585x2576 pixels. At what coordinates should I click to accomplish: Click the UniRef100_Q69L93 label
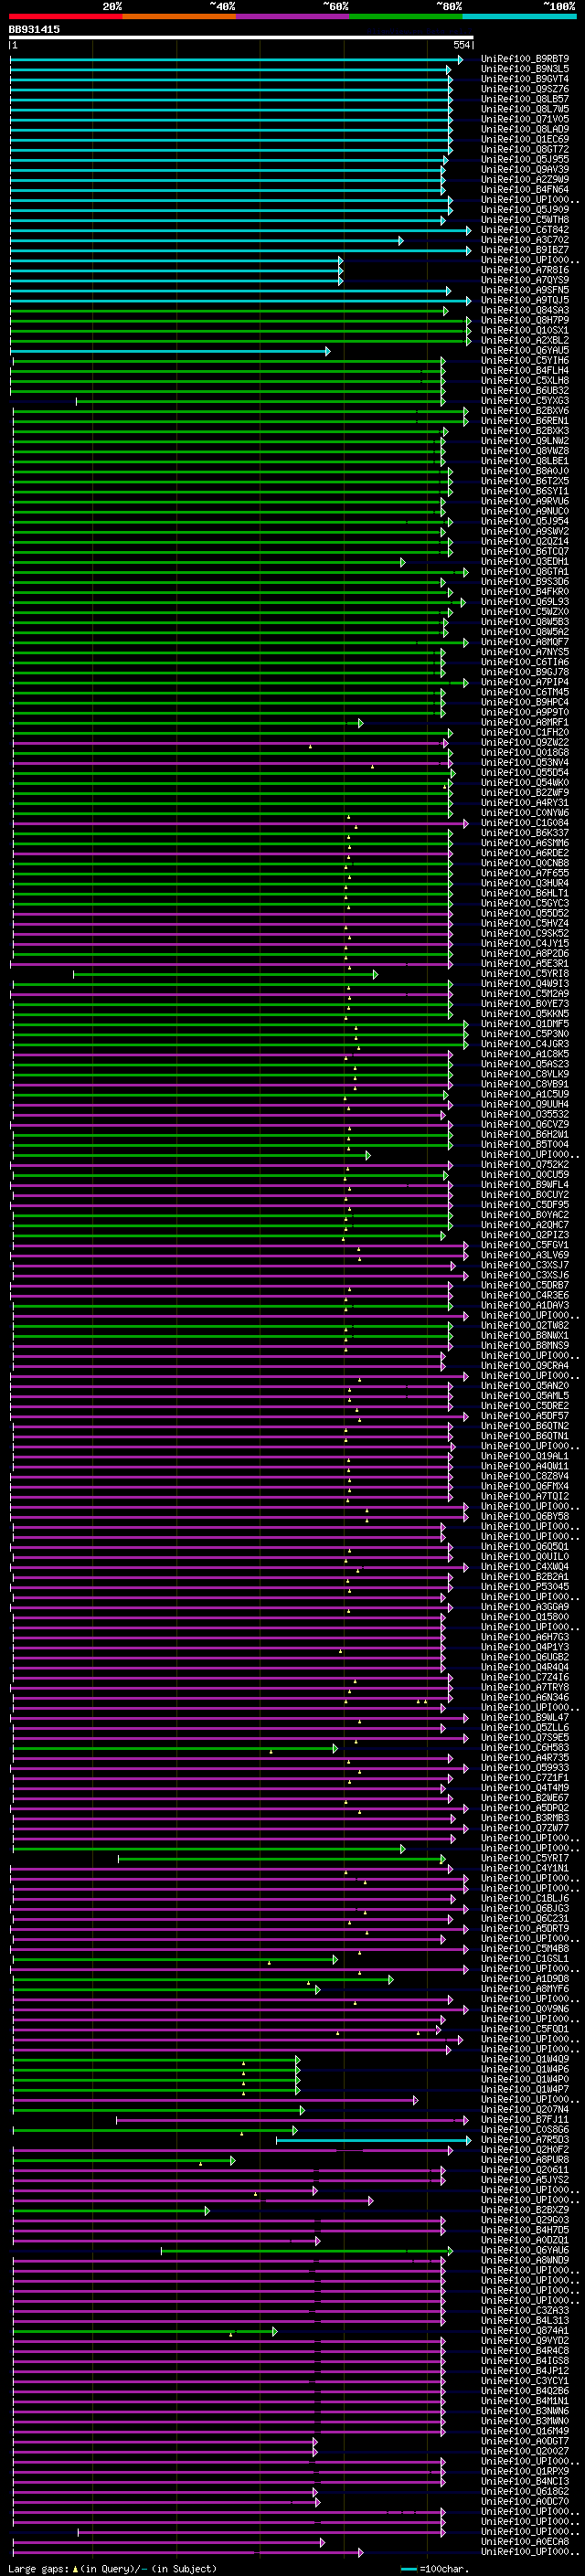(x=525, y=602)
